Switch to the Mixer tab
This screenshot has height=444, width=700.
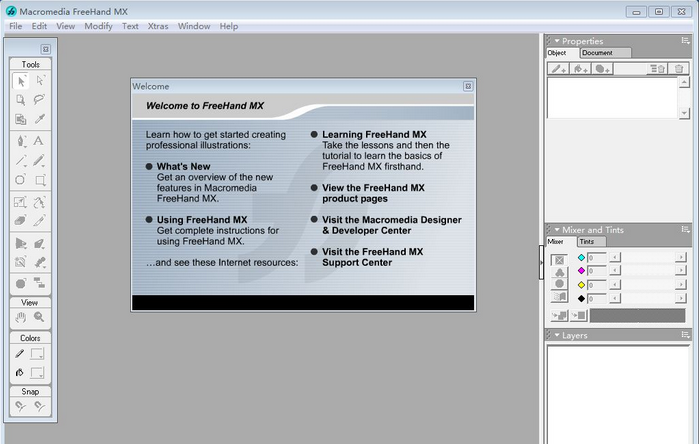(x=560, y=241)
